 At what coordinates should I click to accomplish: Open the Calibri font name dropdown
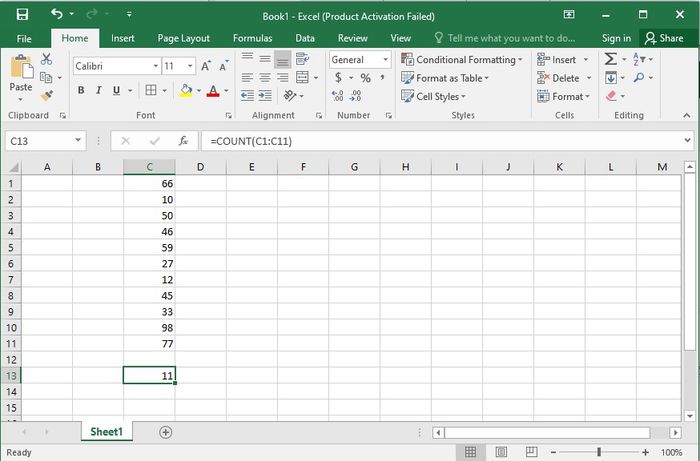(x=156, y=66)
